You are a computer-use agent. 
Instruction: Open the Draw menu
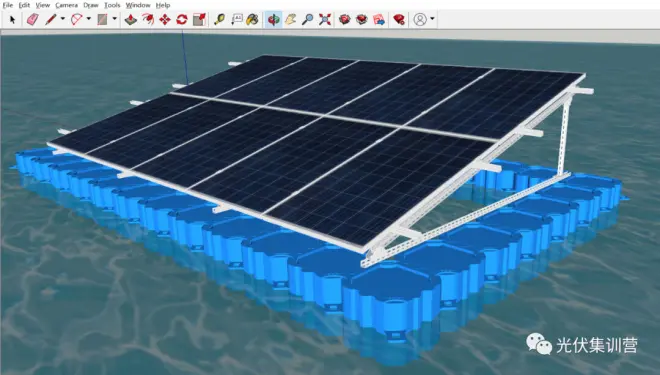pos(90,5)
